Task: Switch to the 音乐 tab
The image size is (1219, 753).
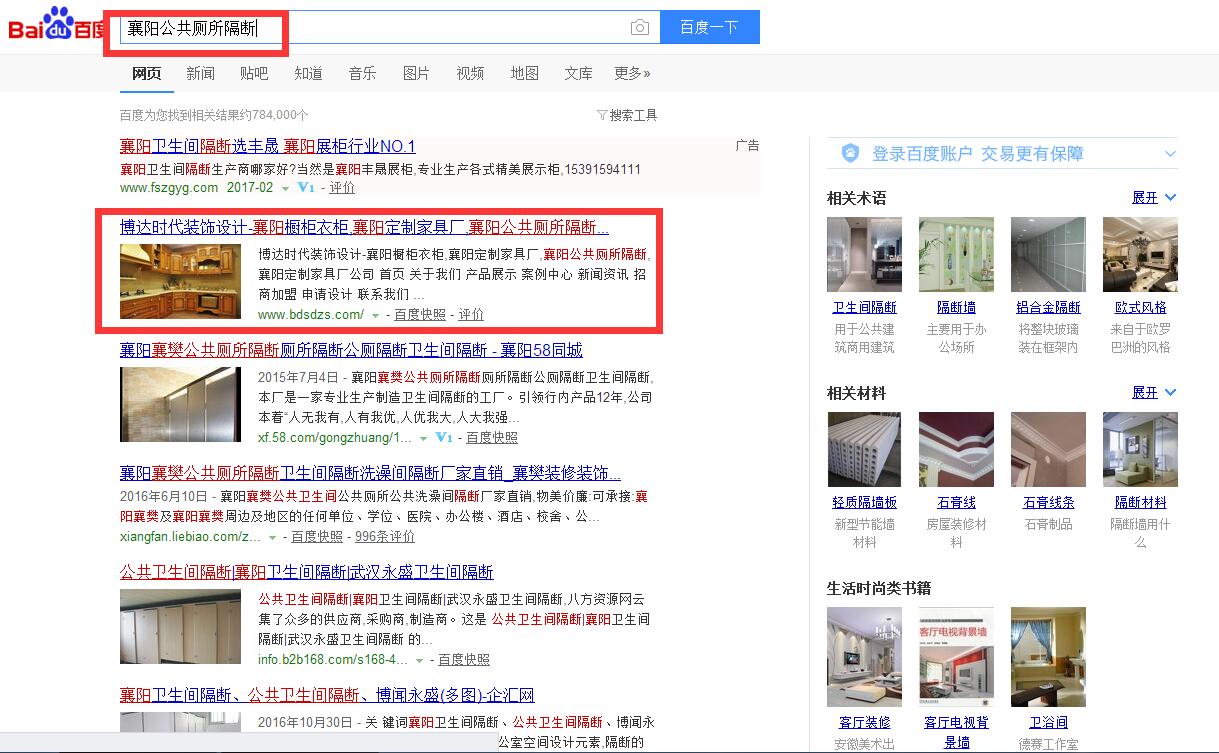Action: [362, 73]
